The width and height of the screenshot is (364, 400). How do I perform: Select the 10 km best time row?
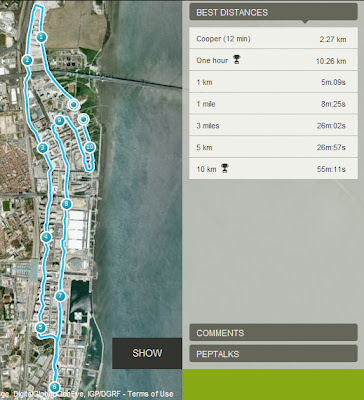273,169
